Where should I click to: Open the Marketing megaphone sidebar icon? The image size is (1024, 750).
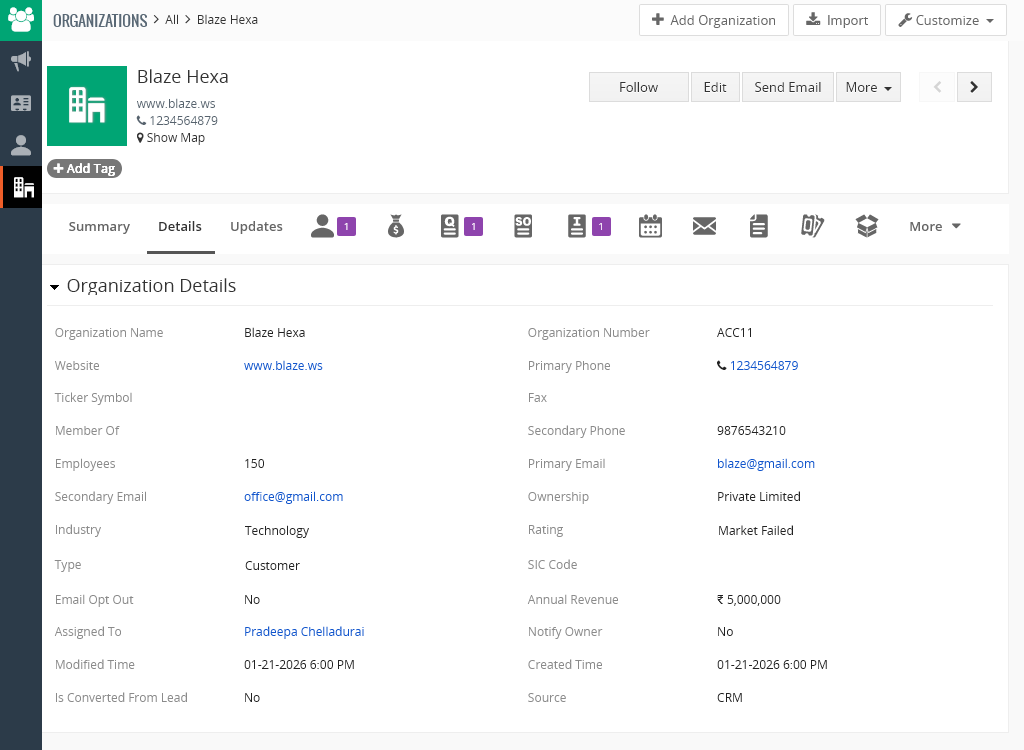pyautogui.click(x=21, y=61)
